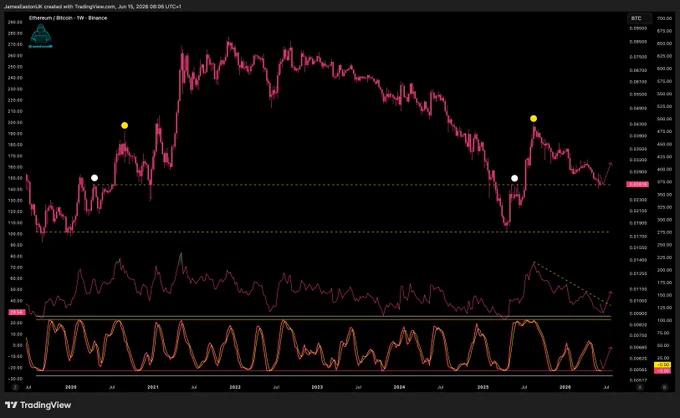This screenshot has width=680, height=418.
Task: Click the '2022' label on time axis
Action: click(235, 387)
